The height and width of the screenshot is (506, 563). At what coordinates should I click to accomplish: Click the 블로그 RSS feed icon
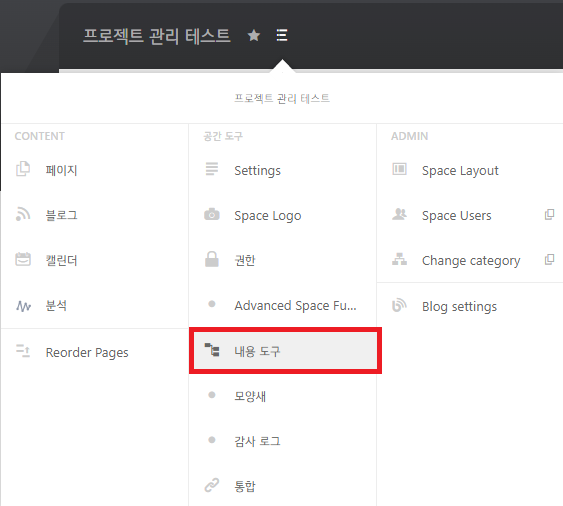coord(23,214)
